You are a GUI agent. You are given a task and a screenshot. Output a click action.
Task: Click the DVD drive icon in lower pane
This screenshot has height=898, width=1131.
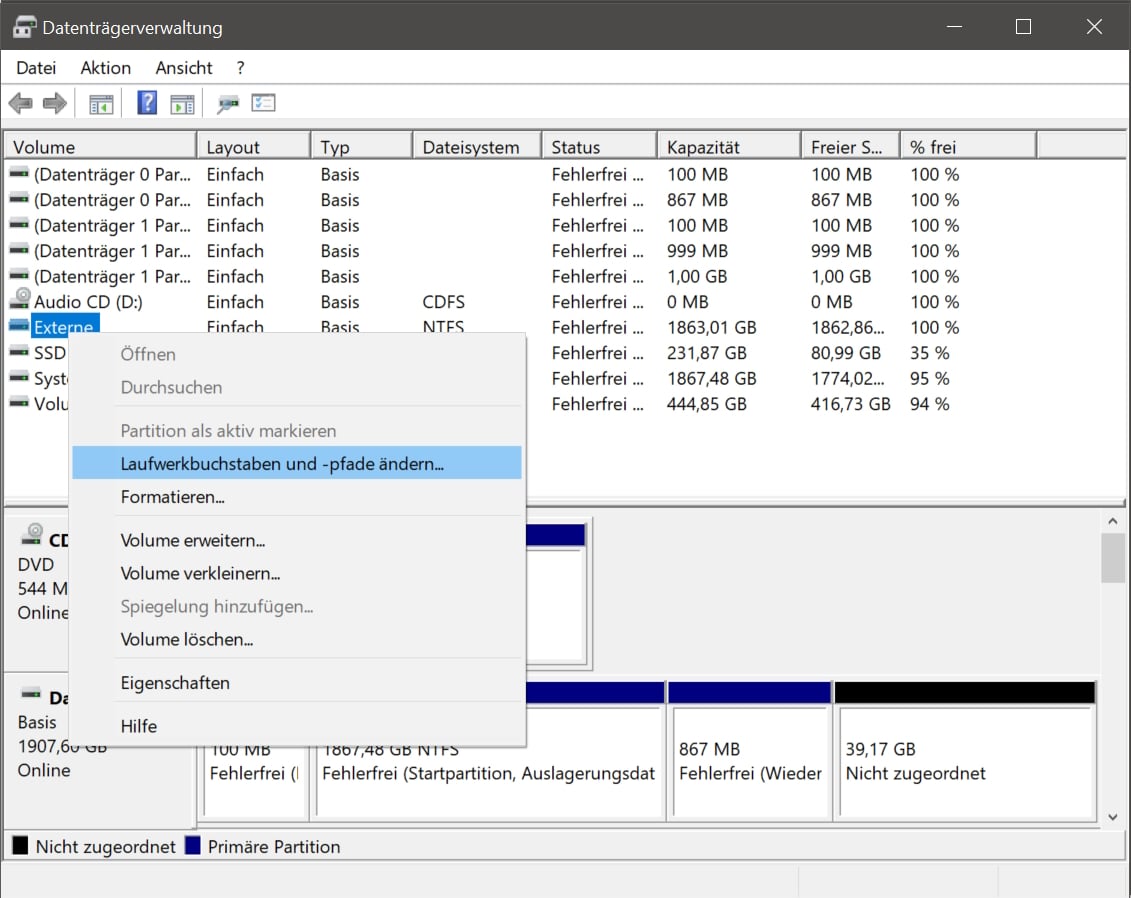[x=32, y=534]
